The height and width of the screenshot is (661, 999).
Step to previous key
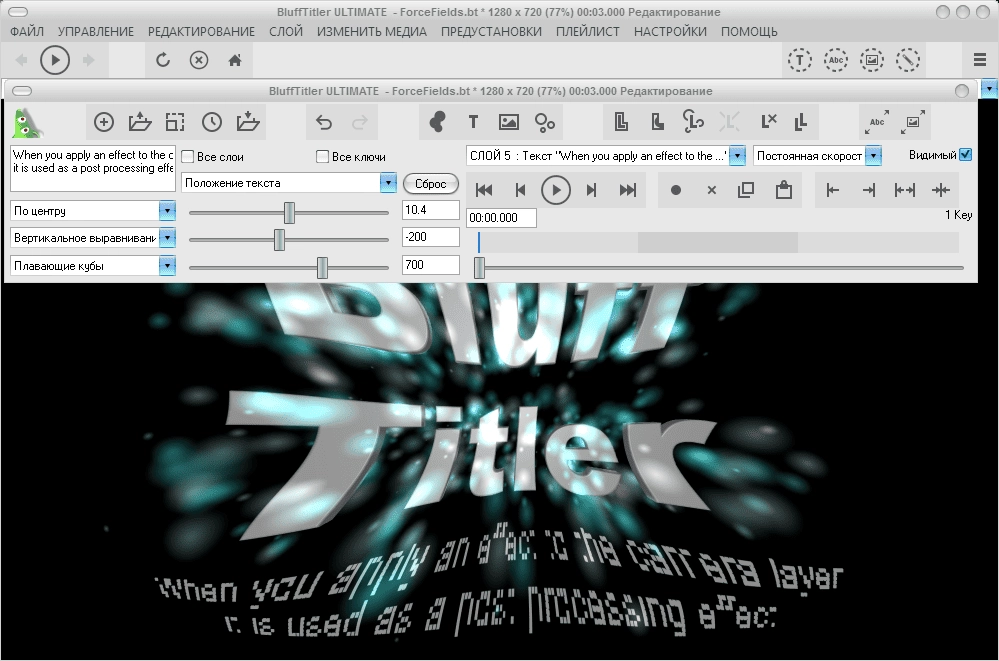tap(520, 190)
